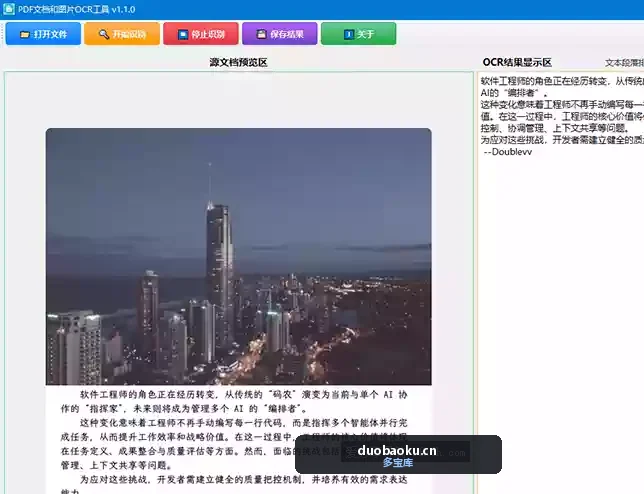This screenshot has height=494, width=644.
Task: Click the OCR结果显示区 heading
Action: click(x=517, y=62)
